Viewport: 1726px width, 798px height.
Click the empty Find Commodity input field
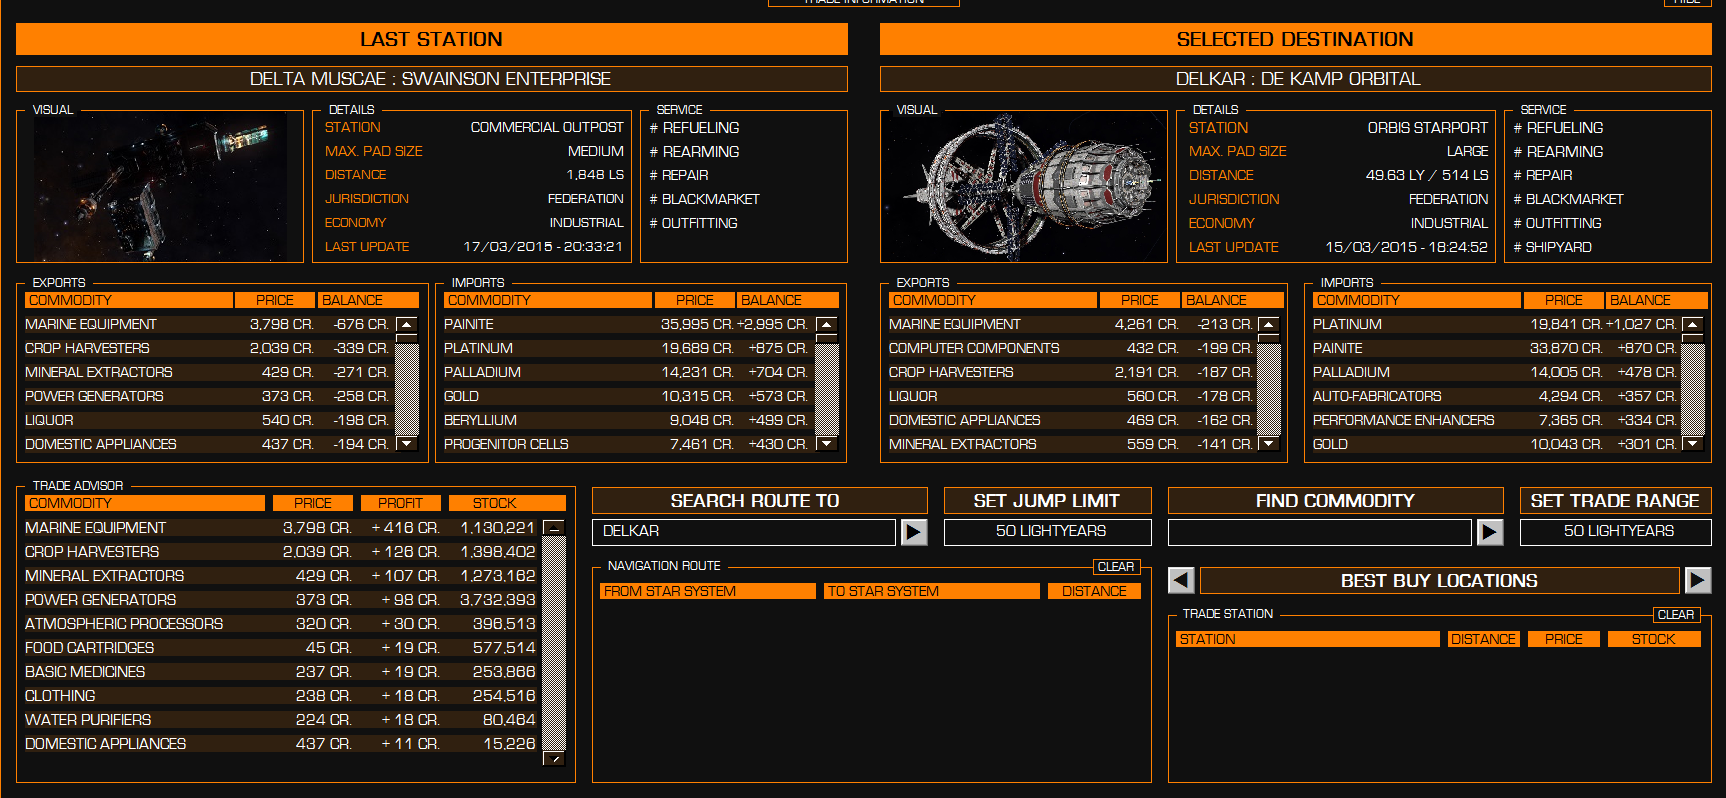pos(1320,532)
